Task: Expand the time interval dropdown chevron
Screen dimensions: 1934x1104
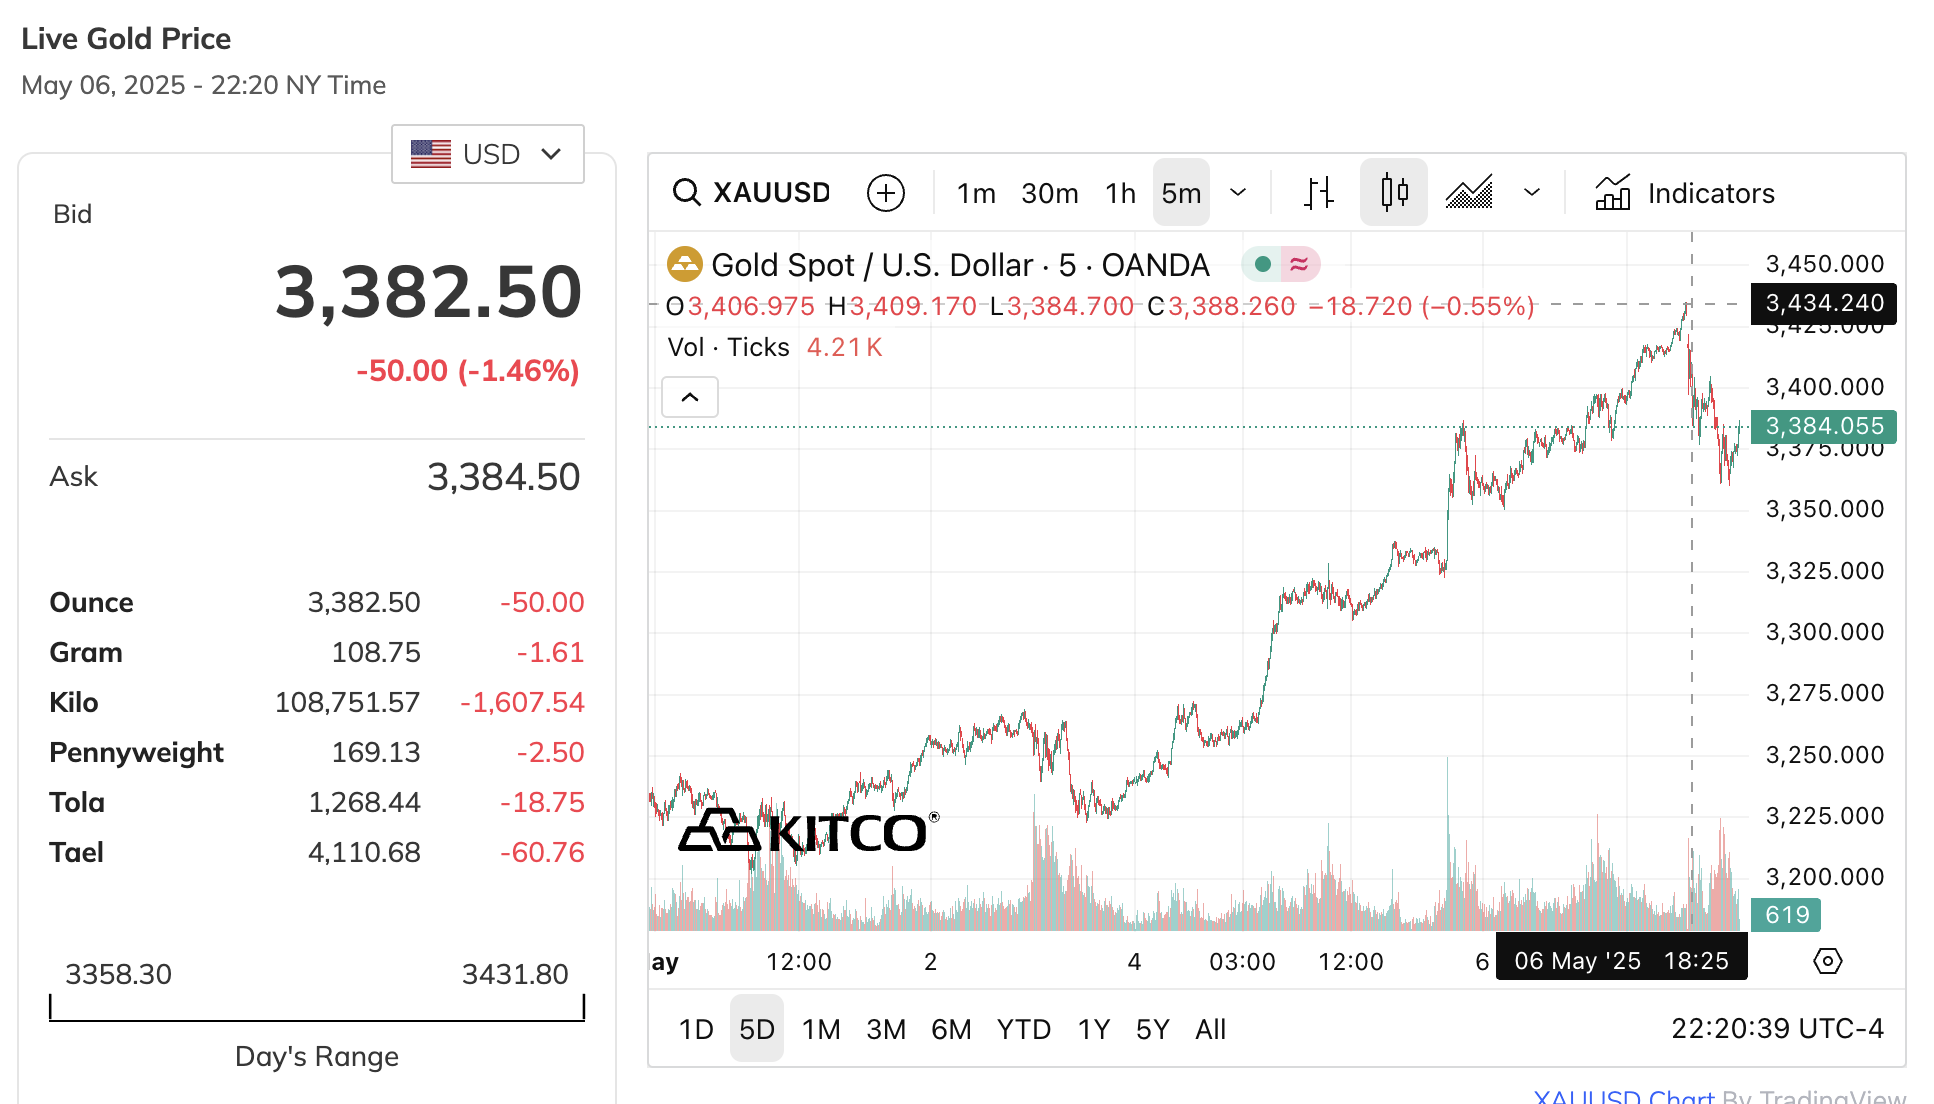Action: pos(1238,192)
